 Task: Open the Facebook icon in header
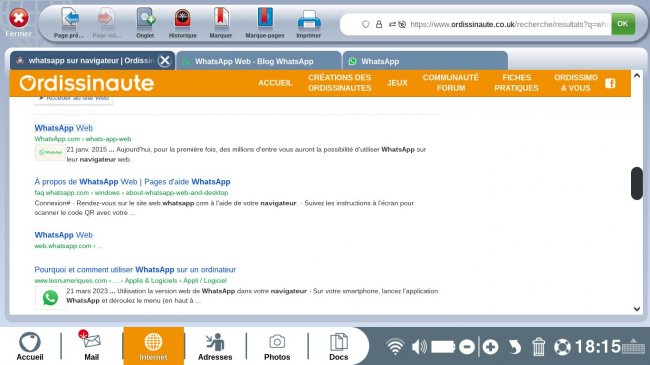click(610, 83)
